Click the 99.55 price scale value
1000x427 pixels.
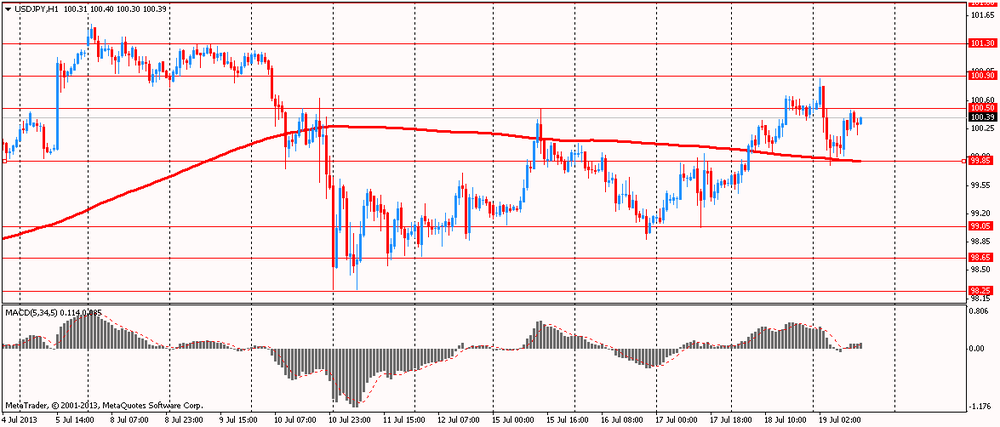click(x=982, y=185)
